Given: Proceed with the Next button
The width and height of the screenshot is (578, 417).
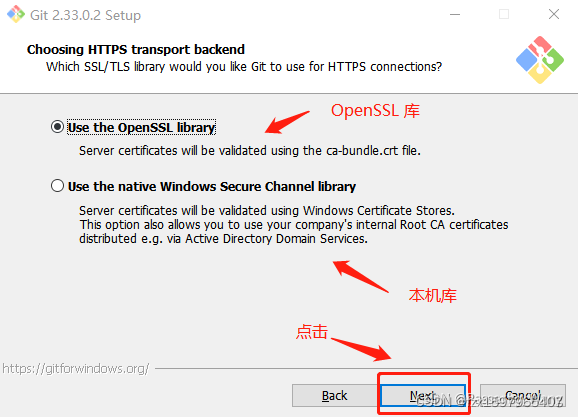Looking at the screenshot, I should coord(423,396).
